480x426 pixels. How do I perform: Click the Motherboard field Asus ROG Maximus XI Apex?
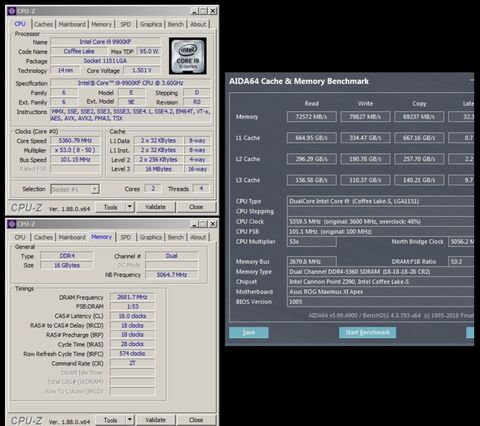click(x=380, y=292)
